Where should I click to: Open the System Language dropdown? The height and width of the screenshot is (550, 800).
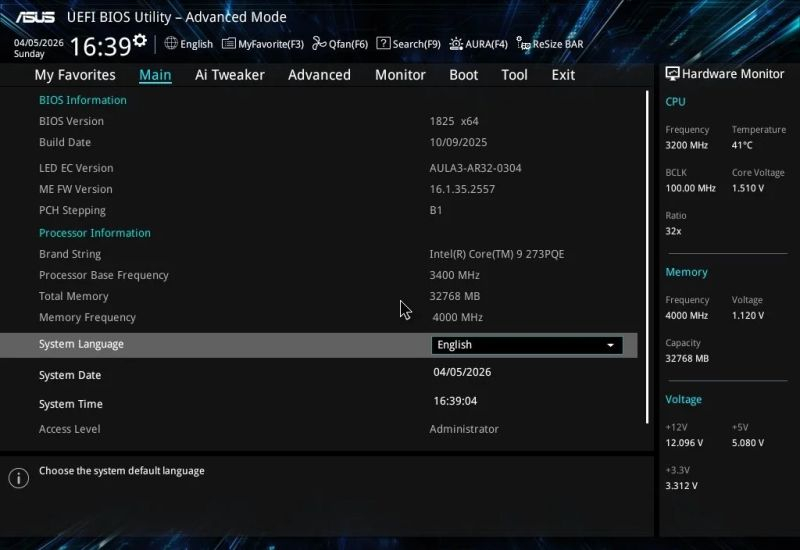pyautogui.click(x=526, y=345)
